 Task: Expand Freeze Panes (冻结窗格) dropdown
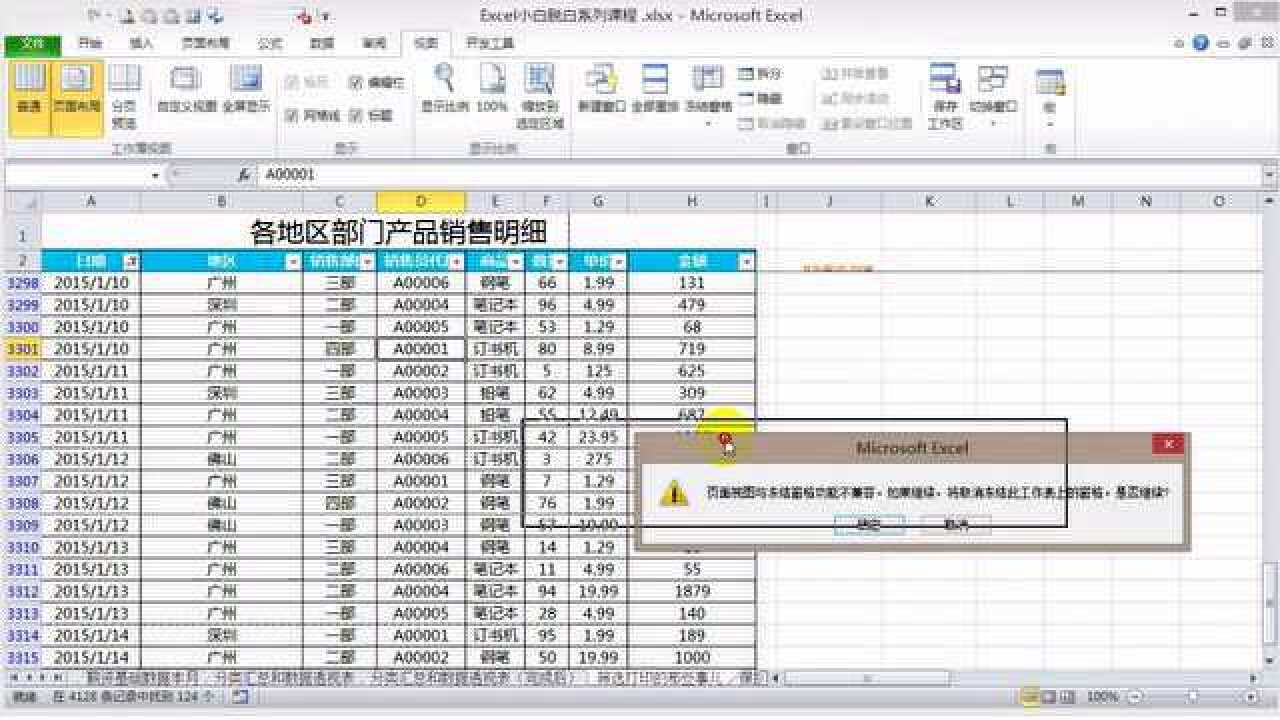[708, 123]
